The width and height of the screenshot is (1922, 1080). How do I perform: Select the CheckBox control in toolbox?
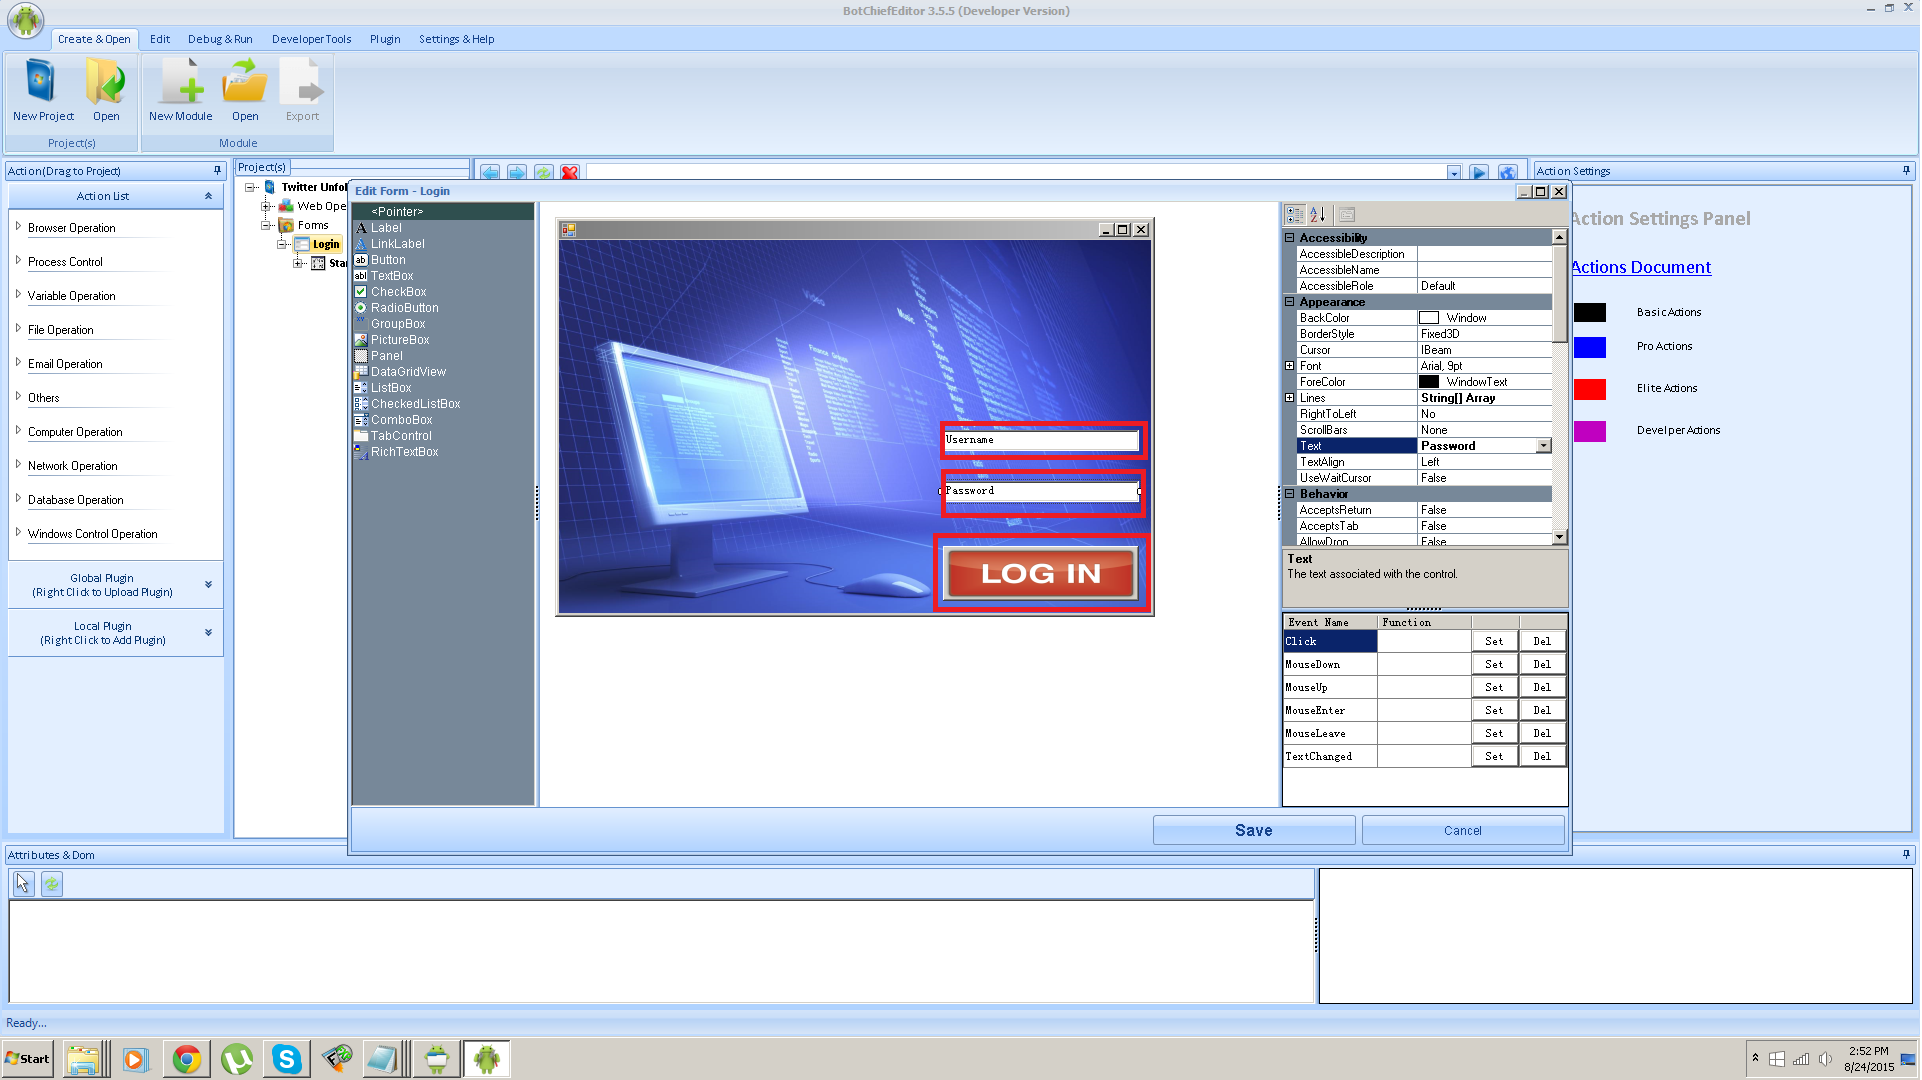point(398,292)
